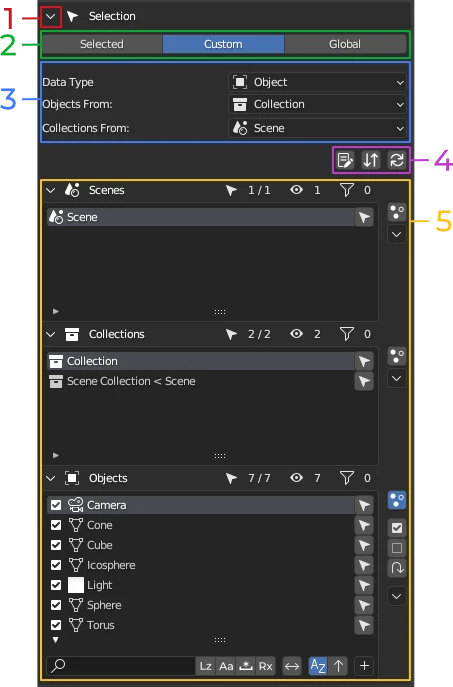Screen dimensions: 453x687
Task: Open the Data Type Object dropdown
Action: point(318,82)
